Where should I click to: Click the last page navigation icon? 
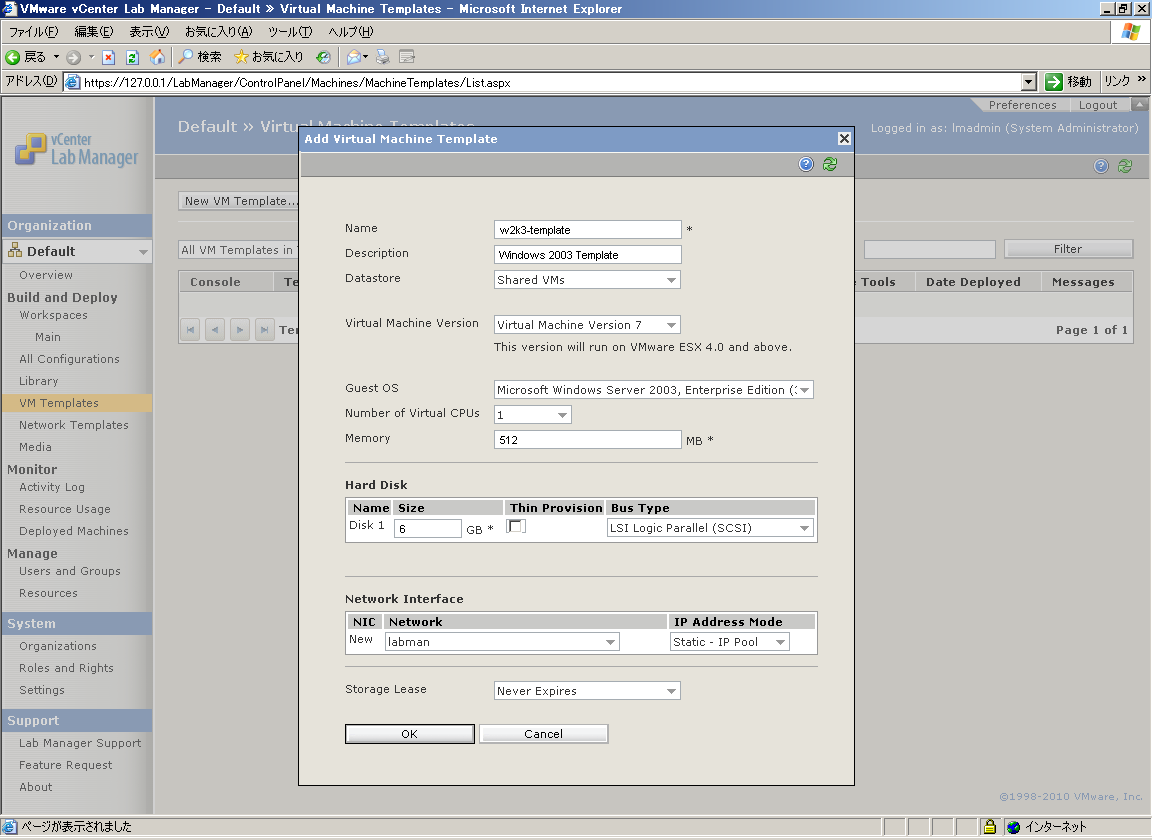(264, 329)
